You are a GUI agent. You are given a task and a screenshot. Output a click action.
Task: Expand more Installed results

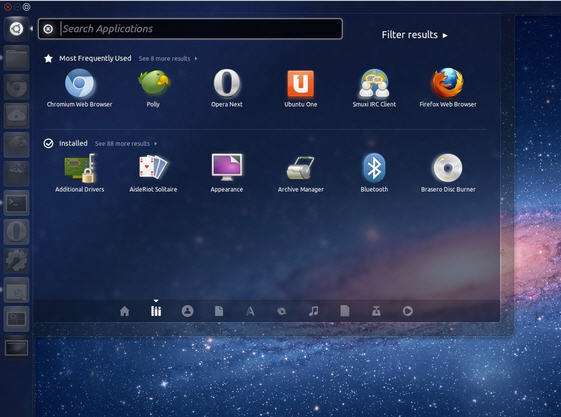coord(126,143)
